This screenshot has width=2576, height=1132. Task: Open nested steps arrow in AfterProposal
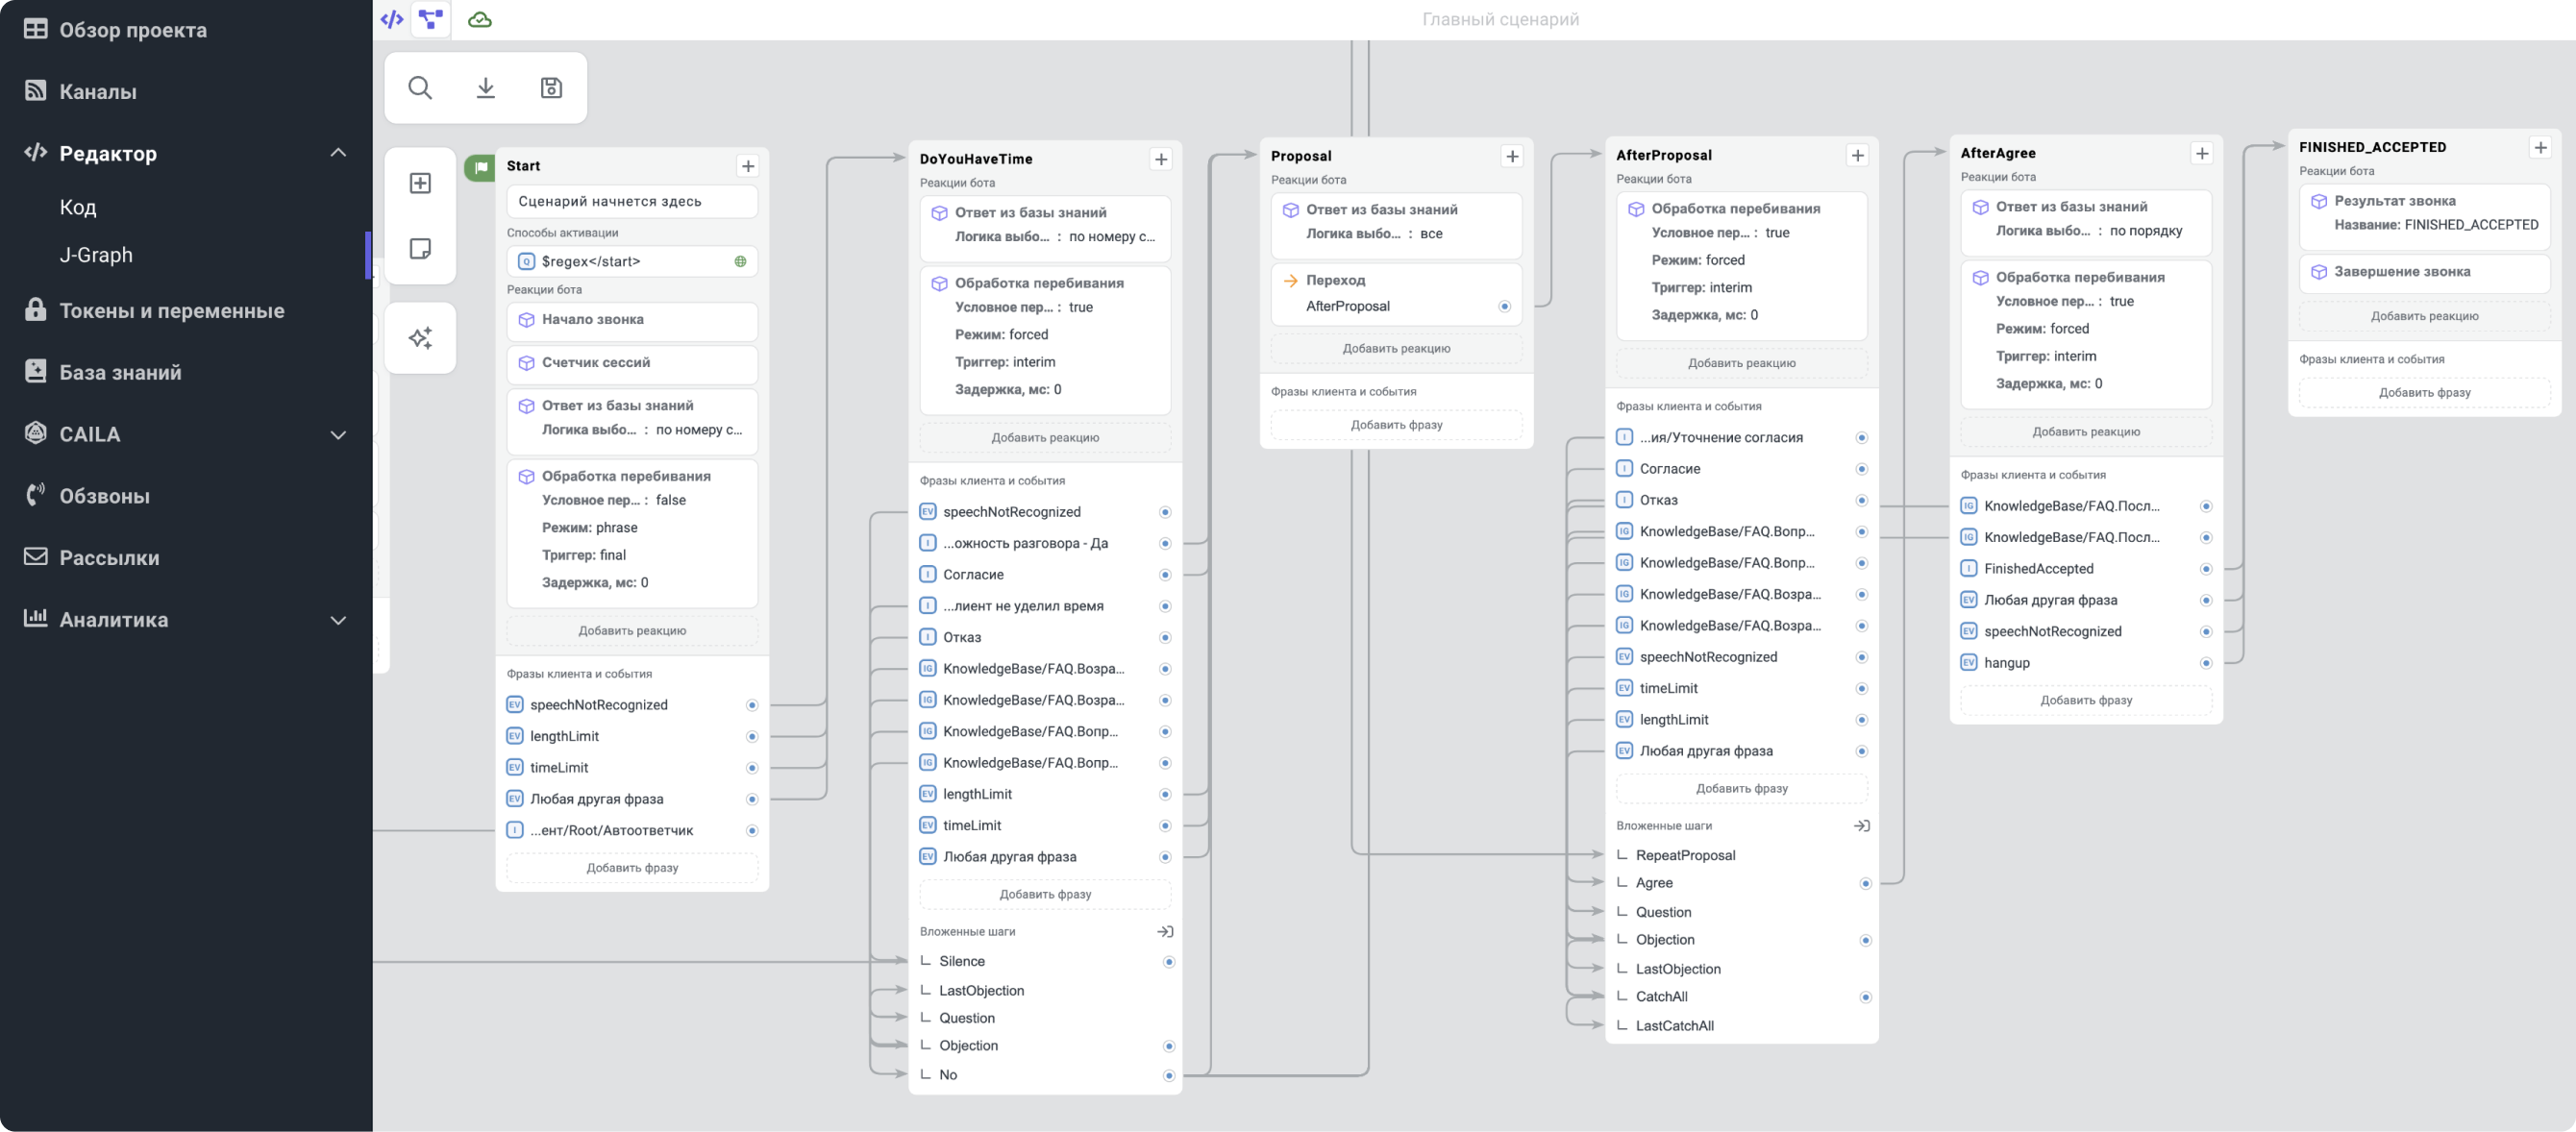1861,826
